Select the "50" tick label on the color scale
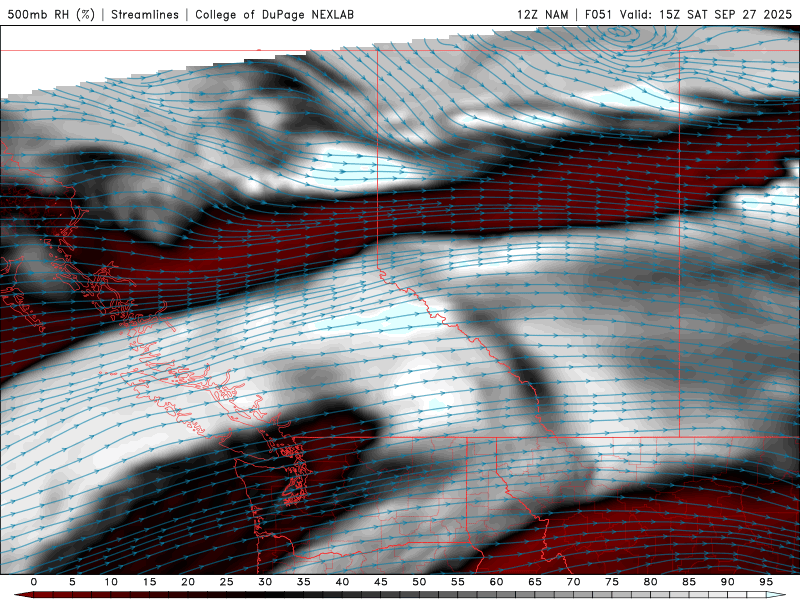Viewport: 800px width, 600px height. pos(419,582)
